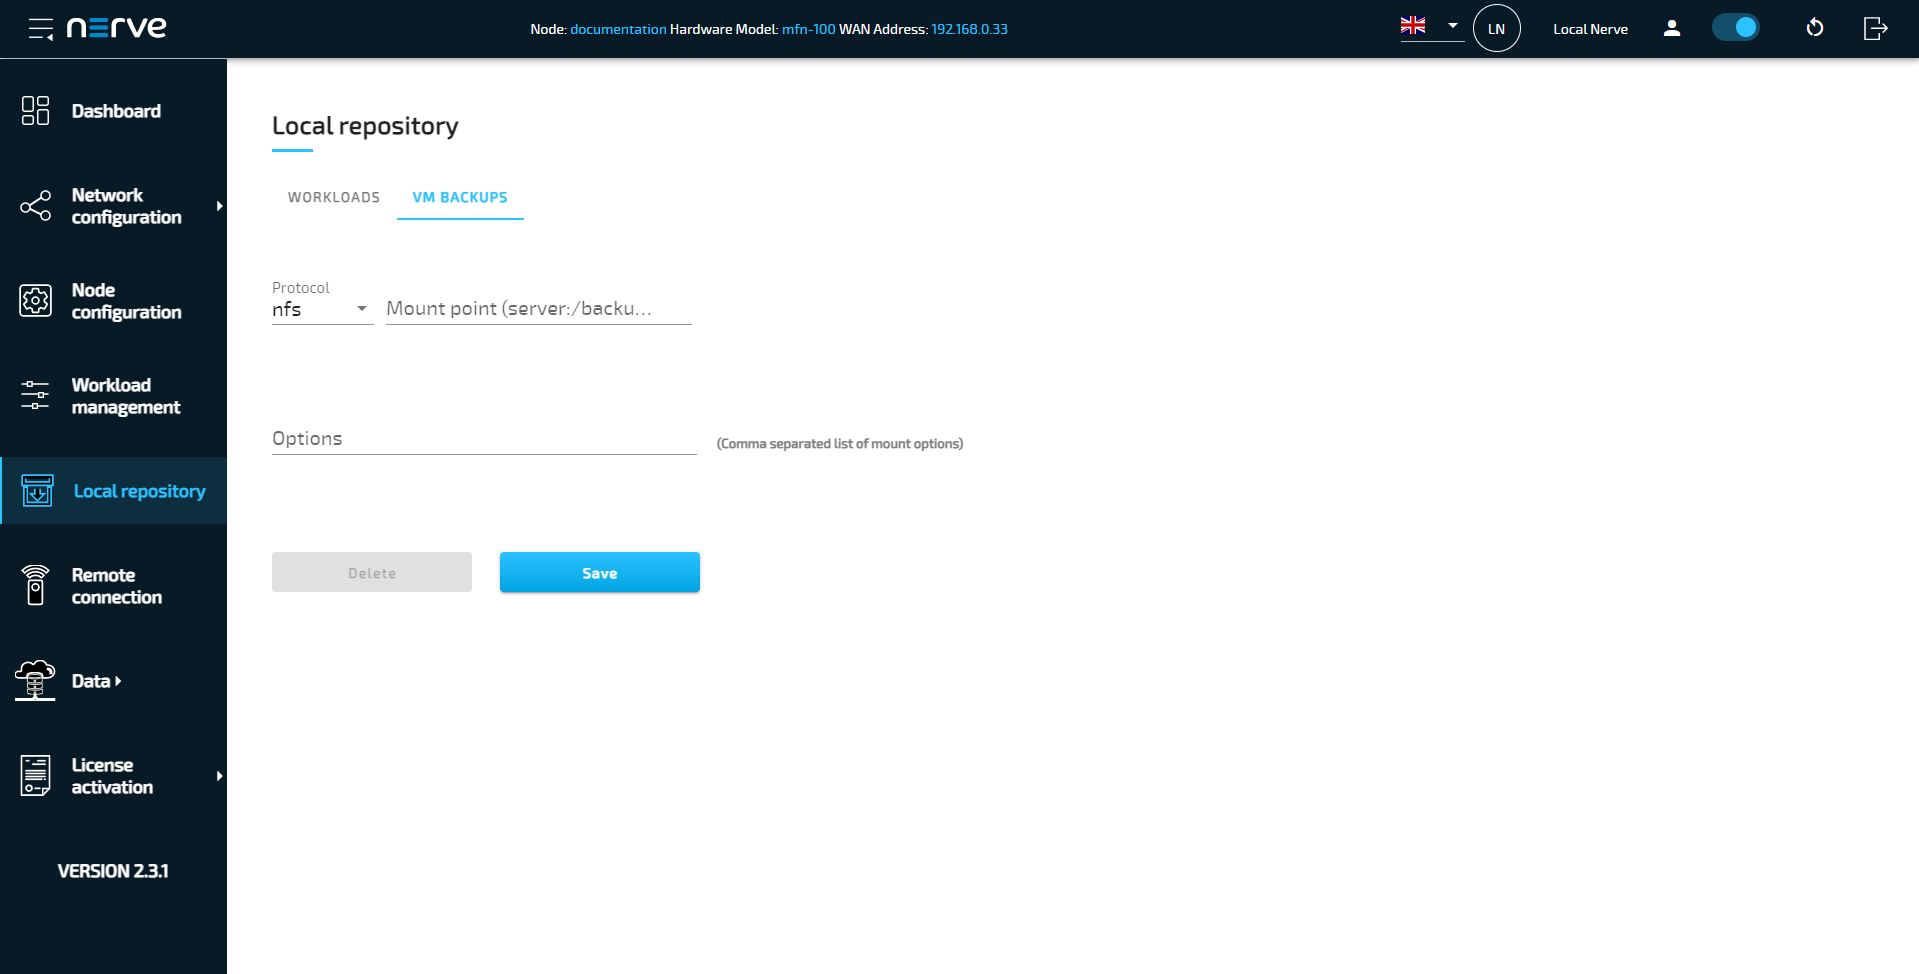The image size is (1919, 974).
Task: Click the Save button
Action: tap(599, 572)
